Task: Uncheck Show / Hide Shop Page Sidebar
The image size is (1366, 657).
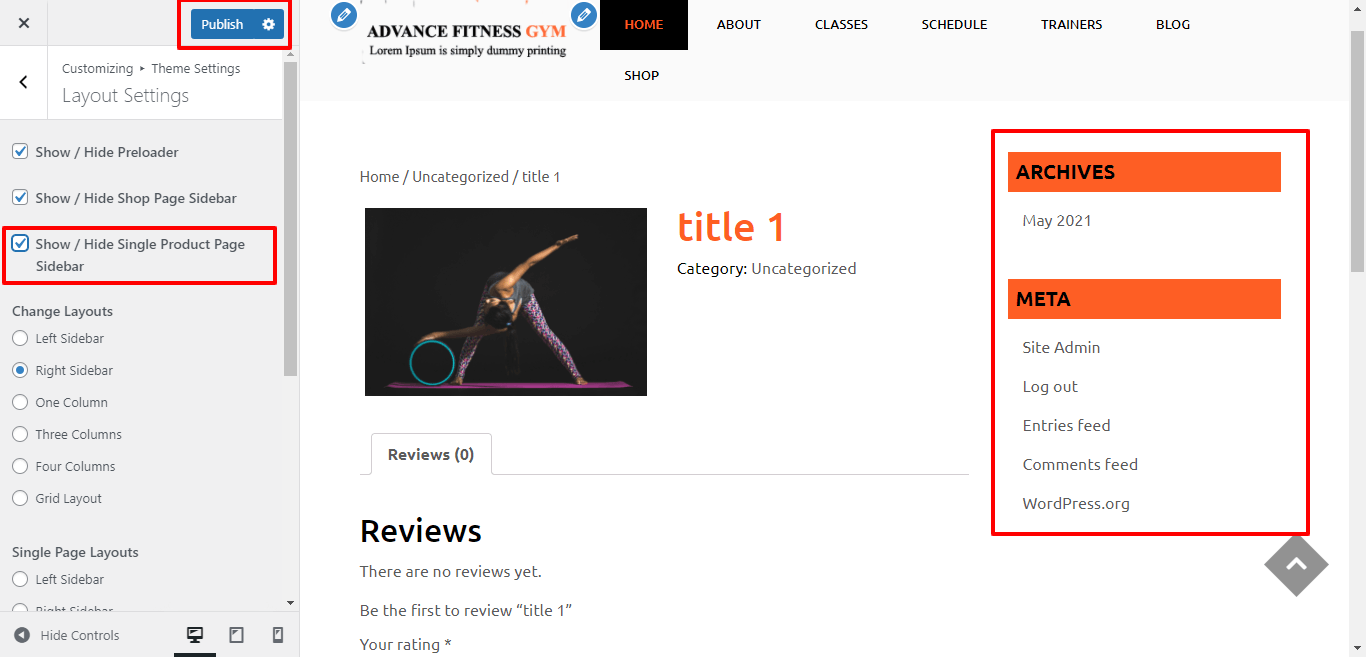Action: coord(20,198)
